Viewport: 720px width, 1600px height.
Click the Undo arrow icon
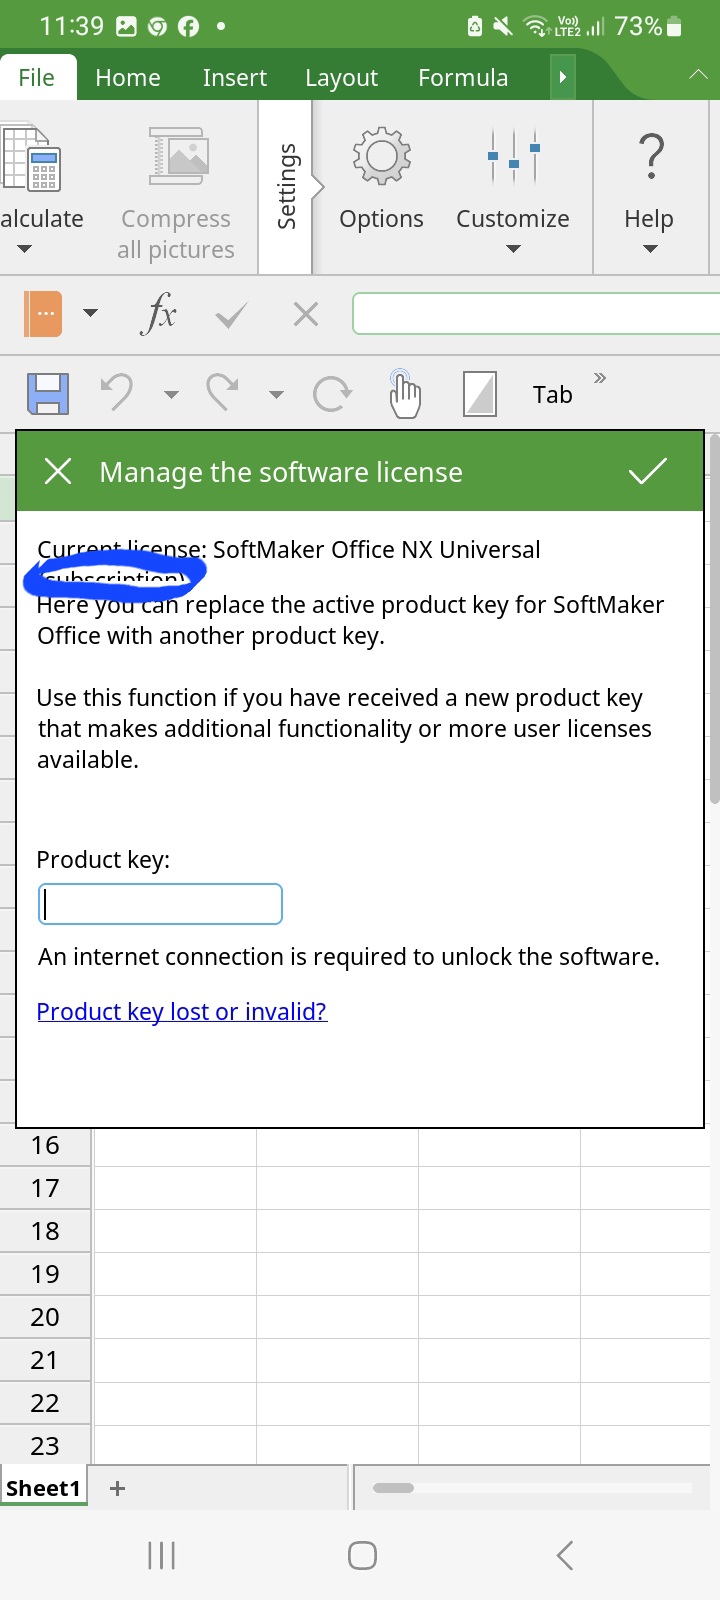[117, 393]
